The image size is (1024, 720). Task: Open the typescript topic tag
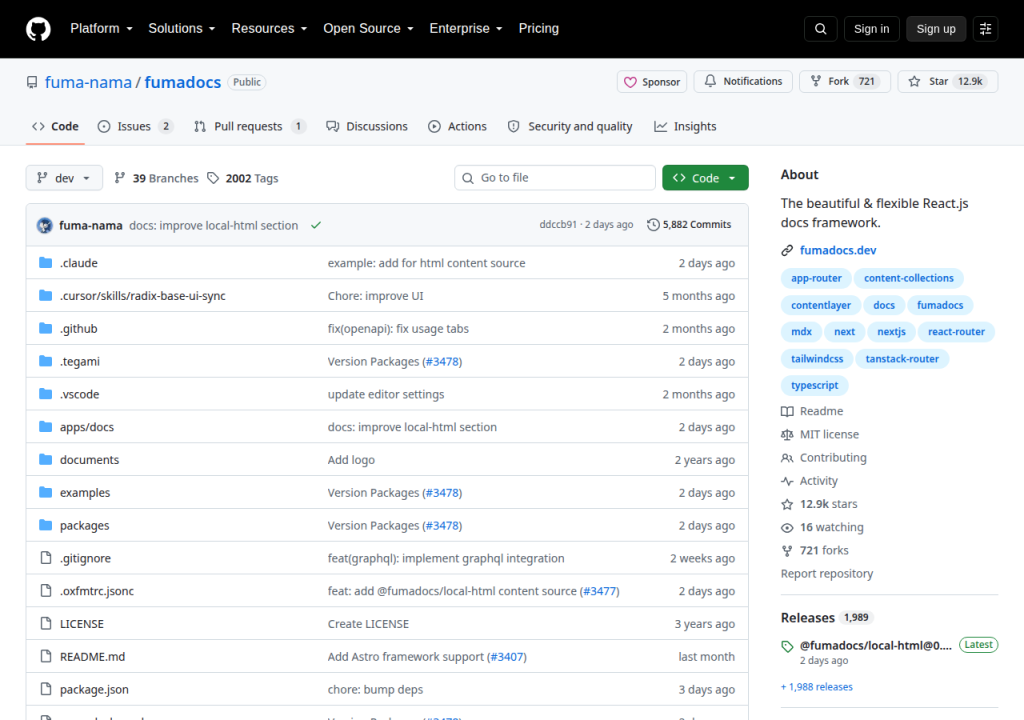click(x=814, y=385)
